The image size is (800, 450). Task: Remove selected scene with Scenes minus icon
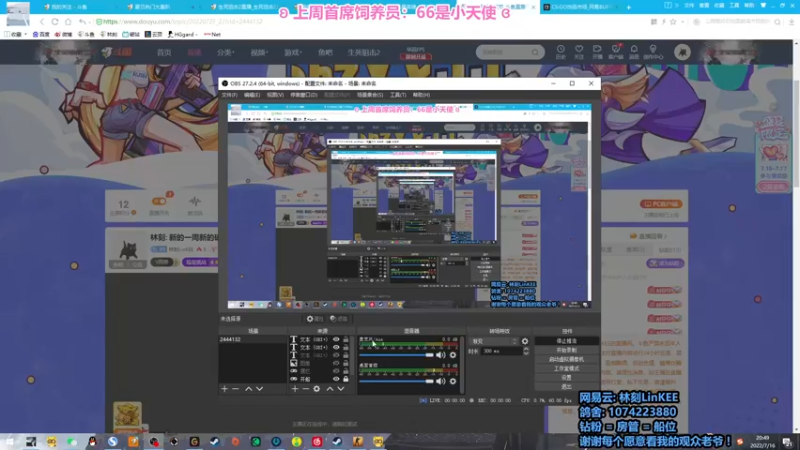[235, 389]
